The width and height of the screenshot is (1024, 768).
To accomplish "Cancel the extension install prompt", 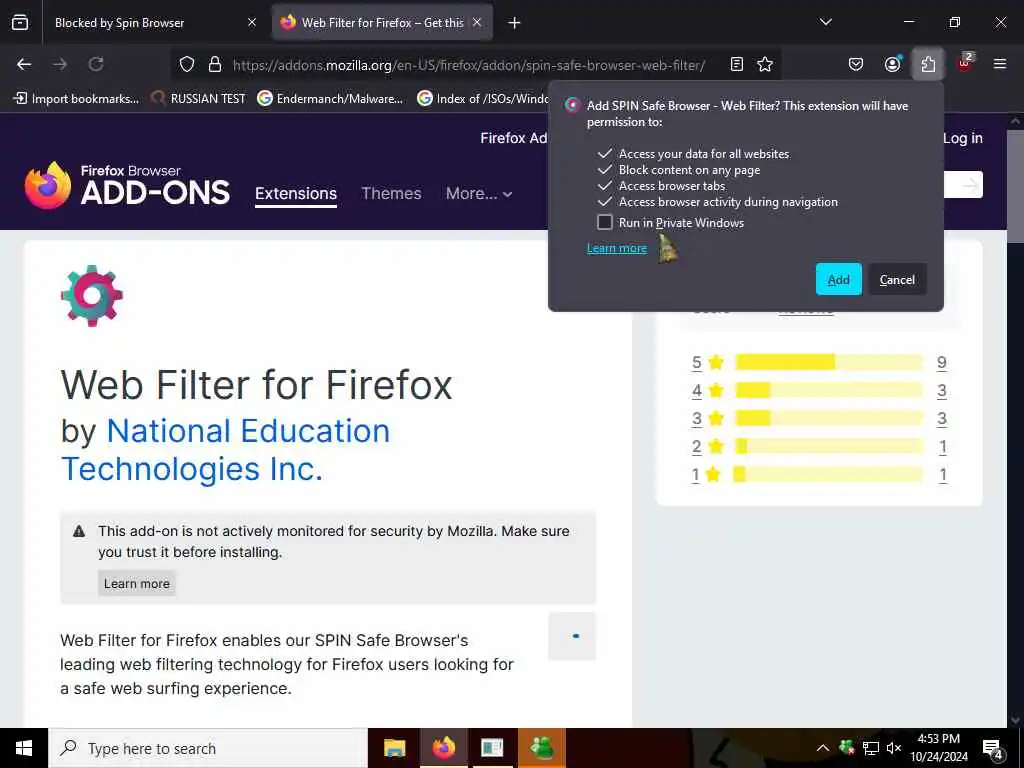I will tap(897, 280).
